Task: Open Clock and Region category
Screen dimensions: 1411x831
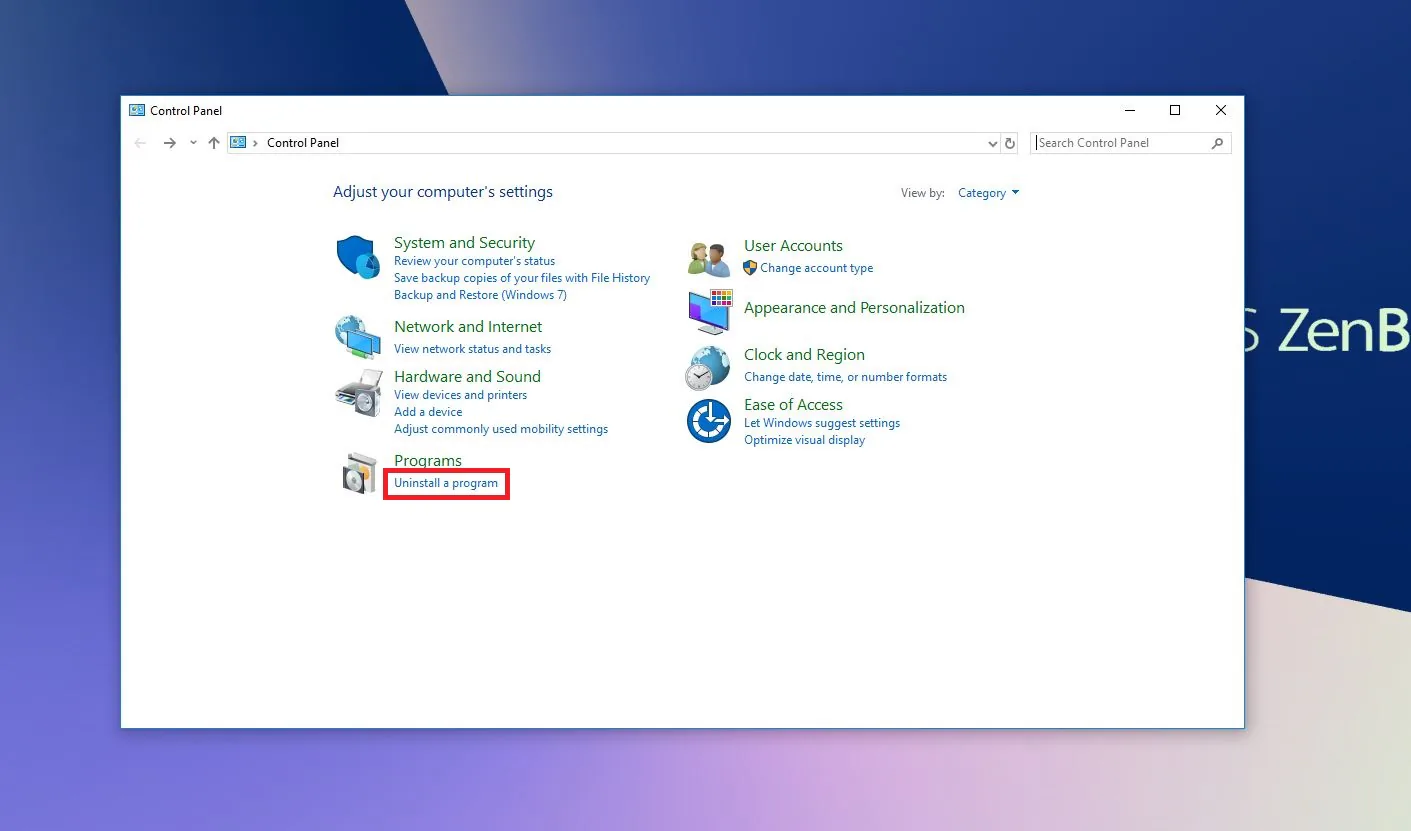Action: pyautogui.click(x=804, y=355)
